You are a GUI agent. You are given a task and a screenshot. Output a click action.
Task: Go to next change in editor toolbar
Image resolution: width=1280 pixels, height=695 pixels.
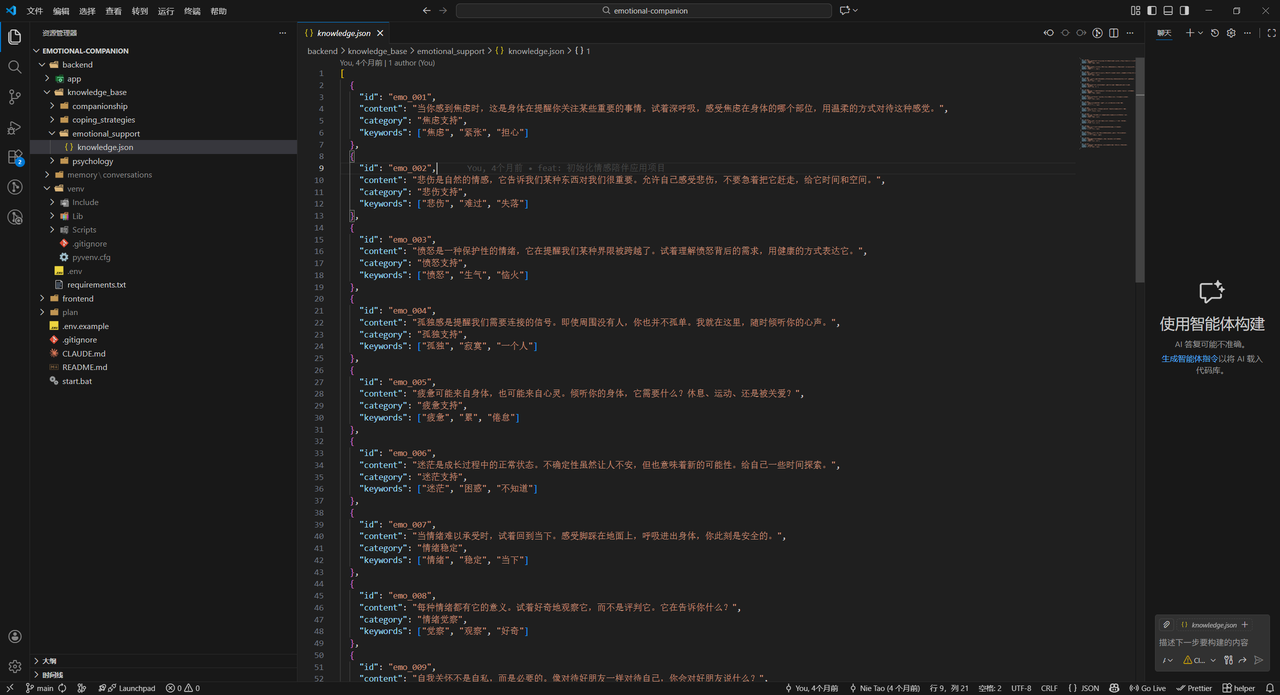click(x=1081, y=33)
